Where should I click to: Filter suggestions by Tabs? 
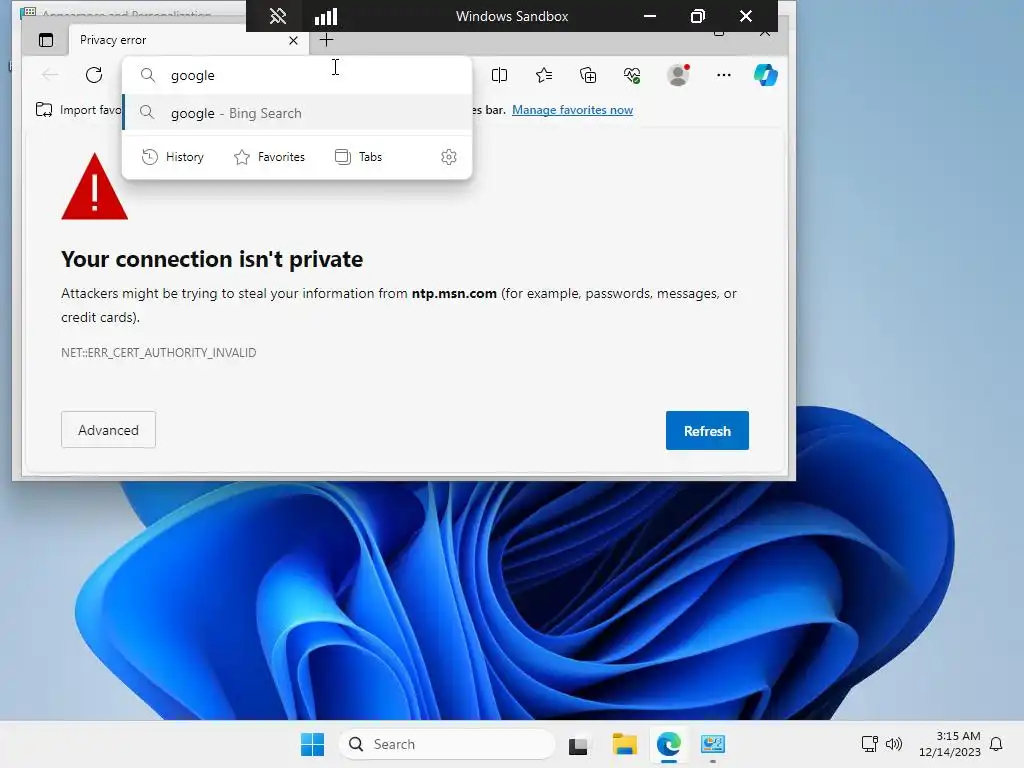click(x=359, y=157)
